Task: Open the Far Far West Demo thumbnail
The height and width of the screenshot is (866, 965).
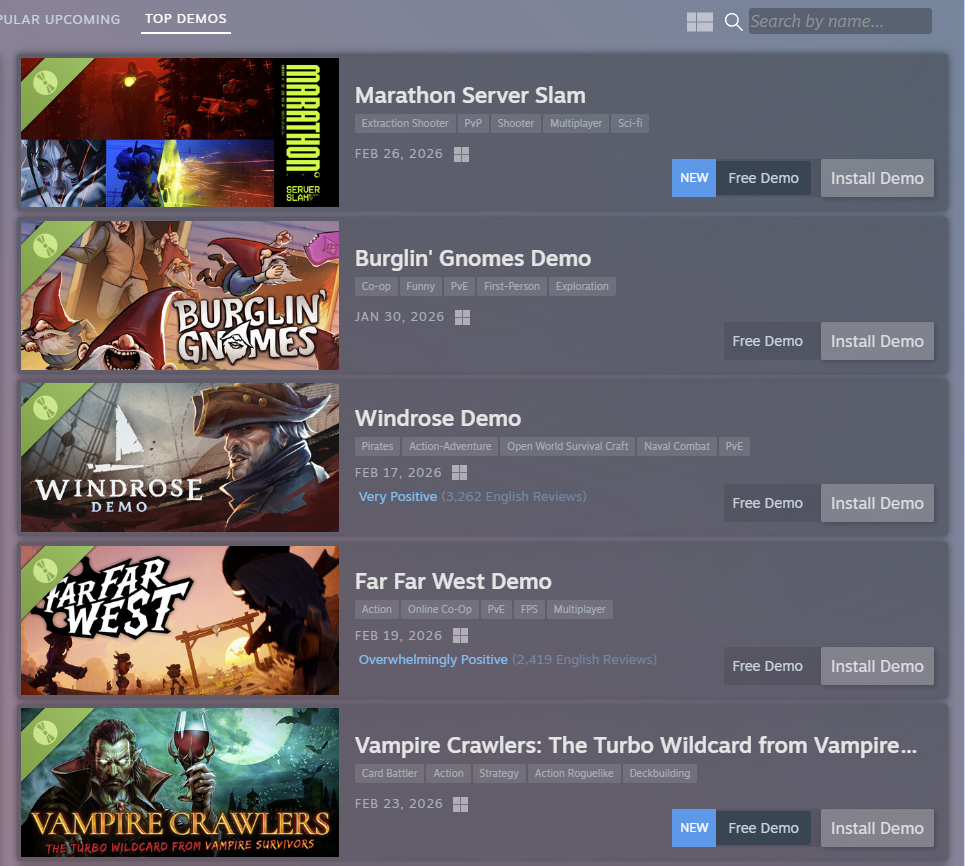Action: click(x=180, y=620)
